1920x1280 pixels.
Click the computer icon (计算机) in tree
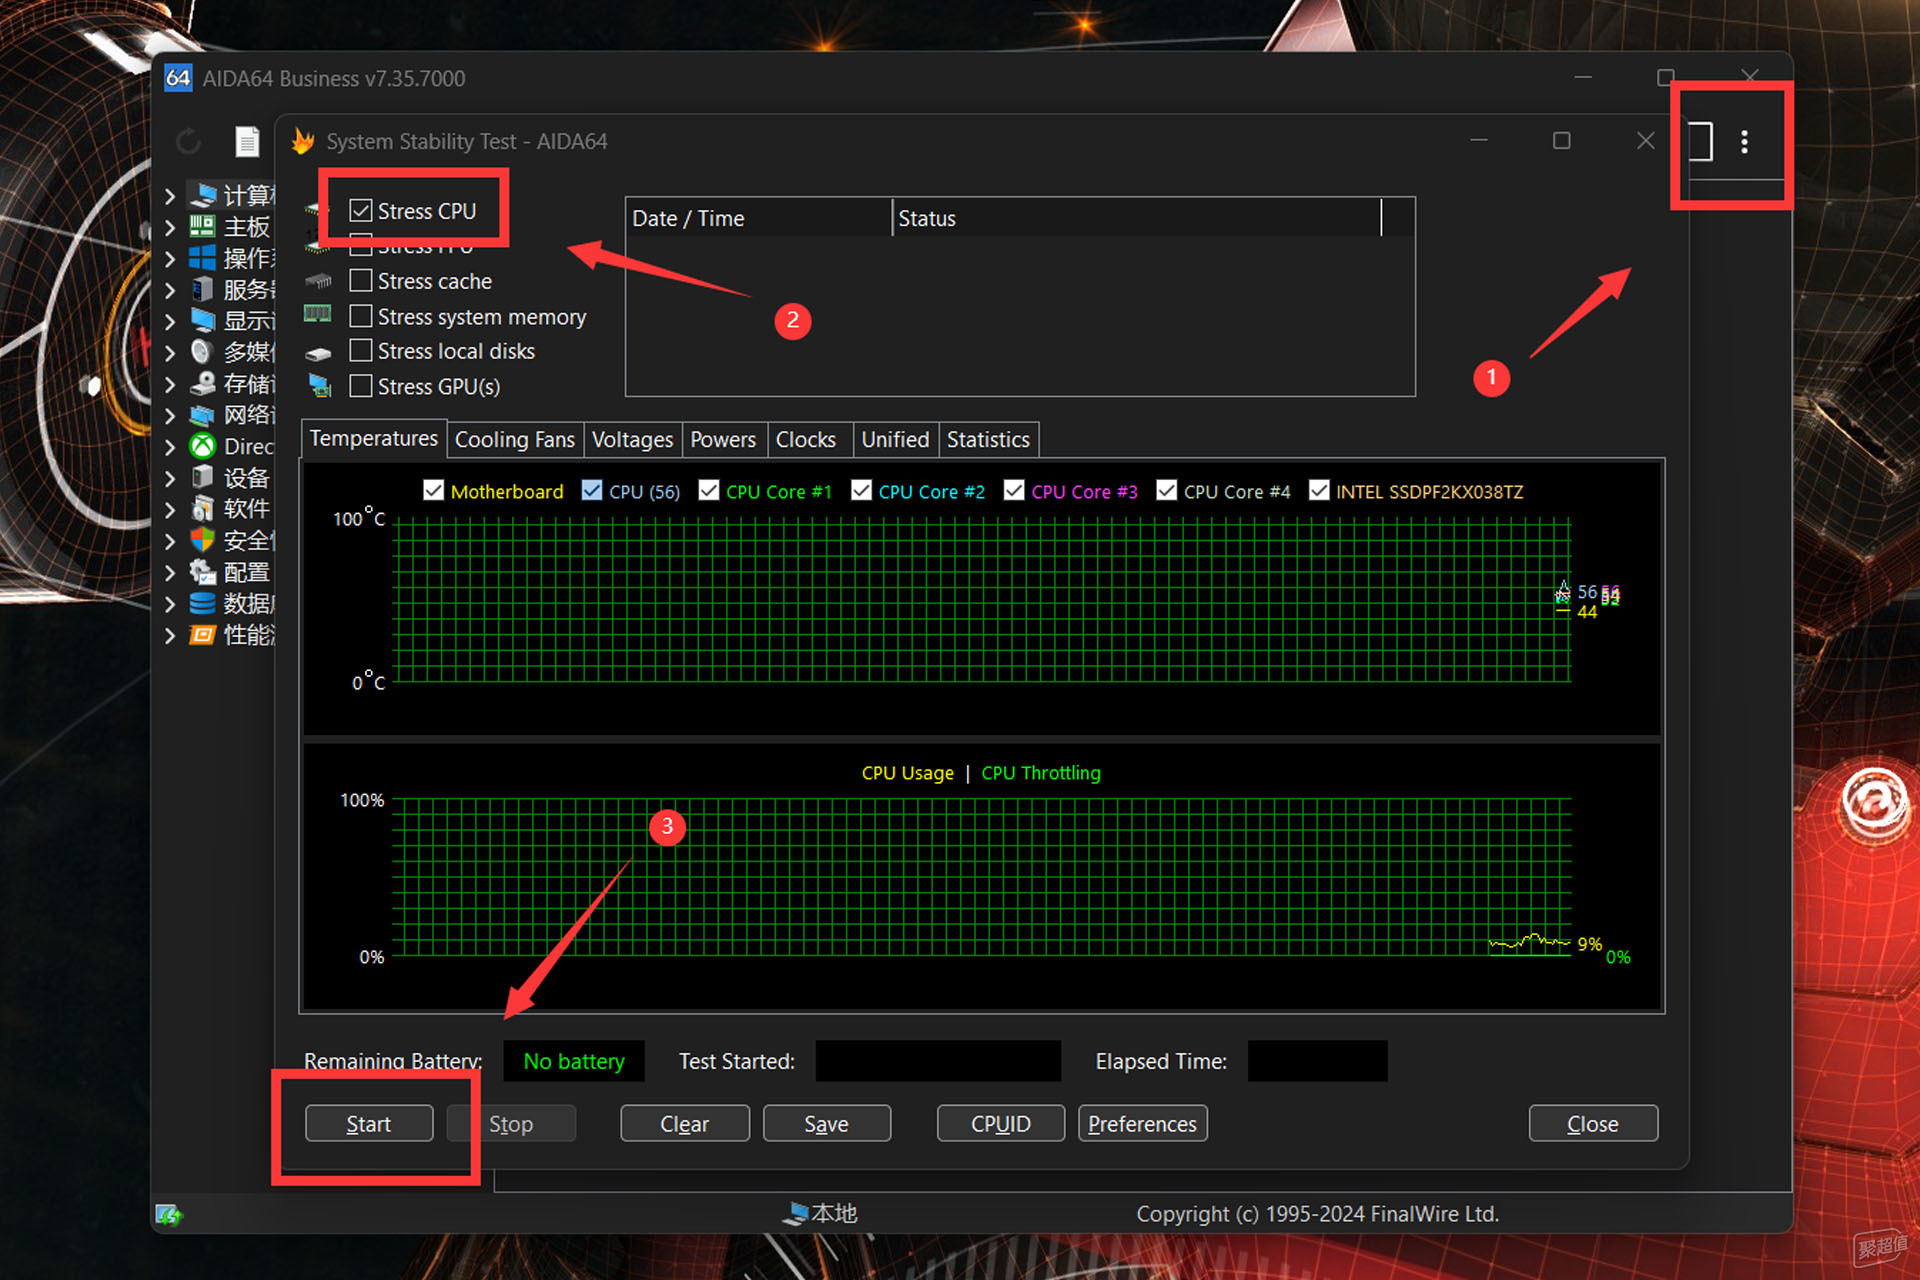point(204,195)
